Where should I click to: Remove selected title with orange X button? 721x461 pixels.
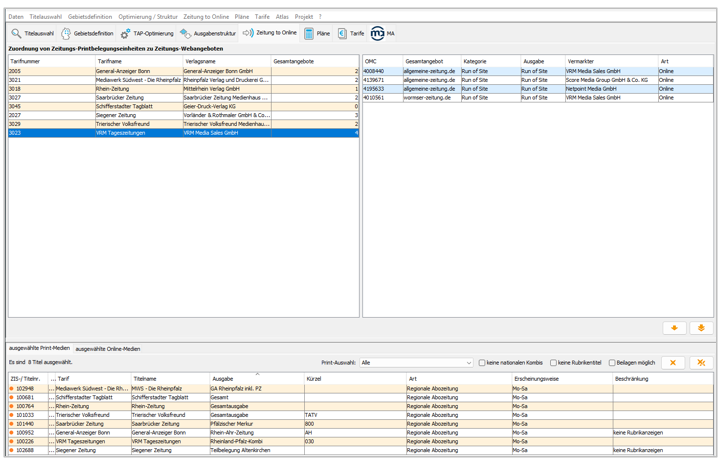coord(673,363)
